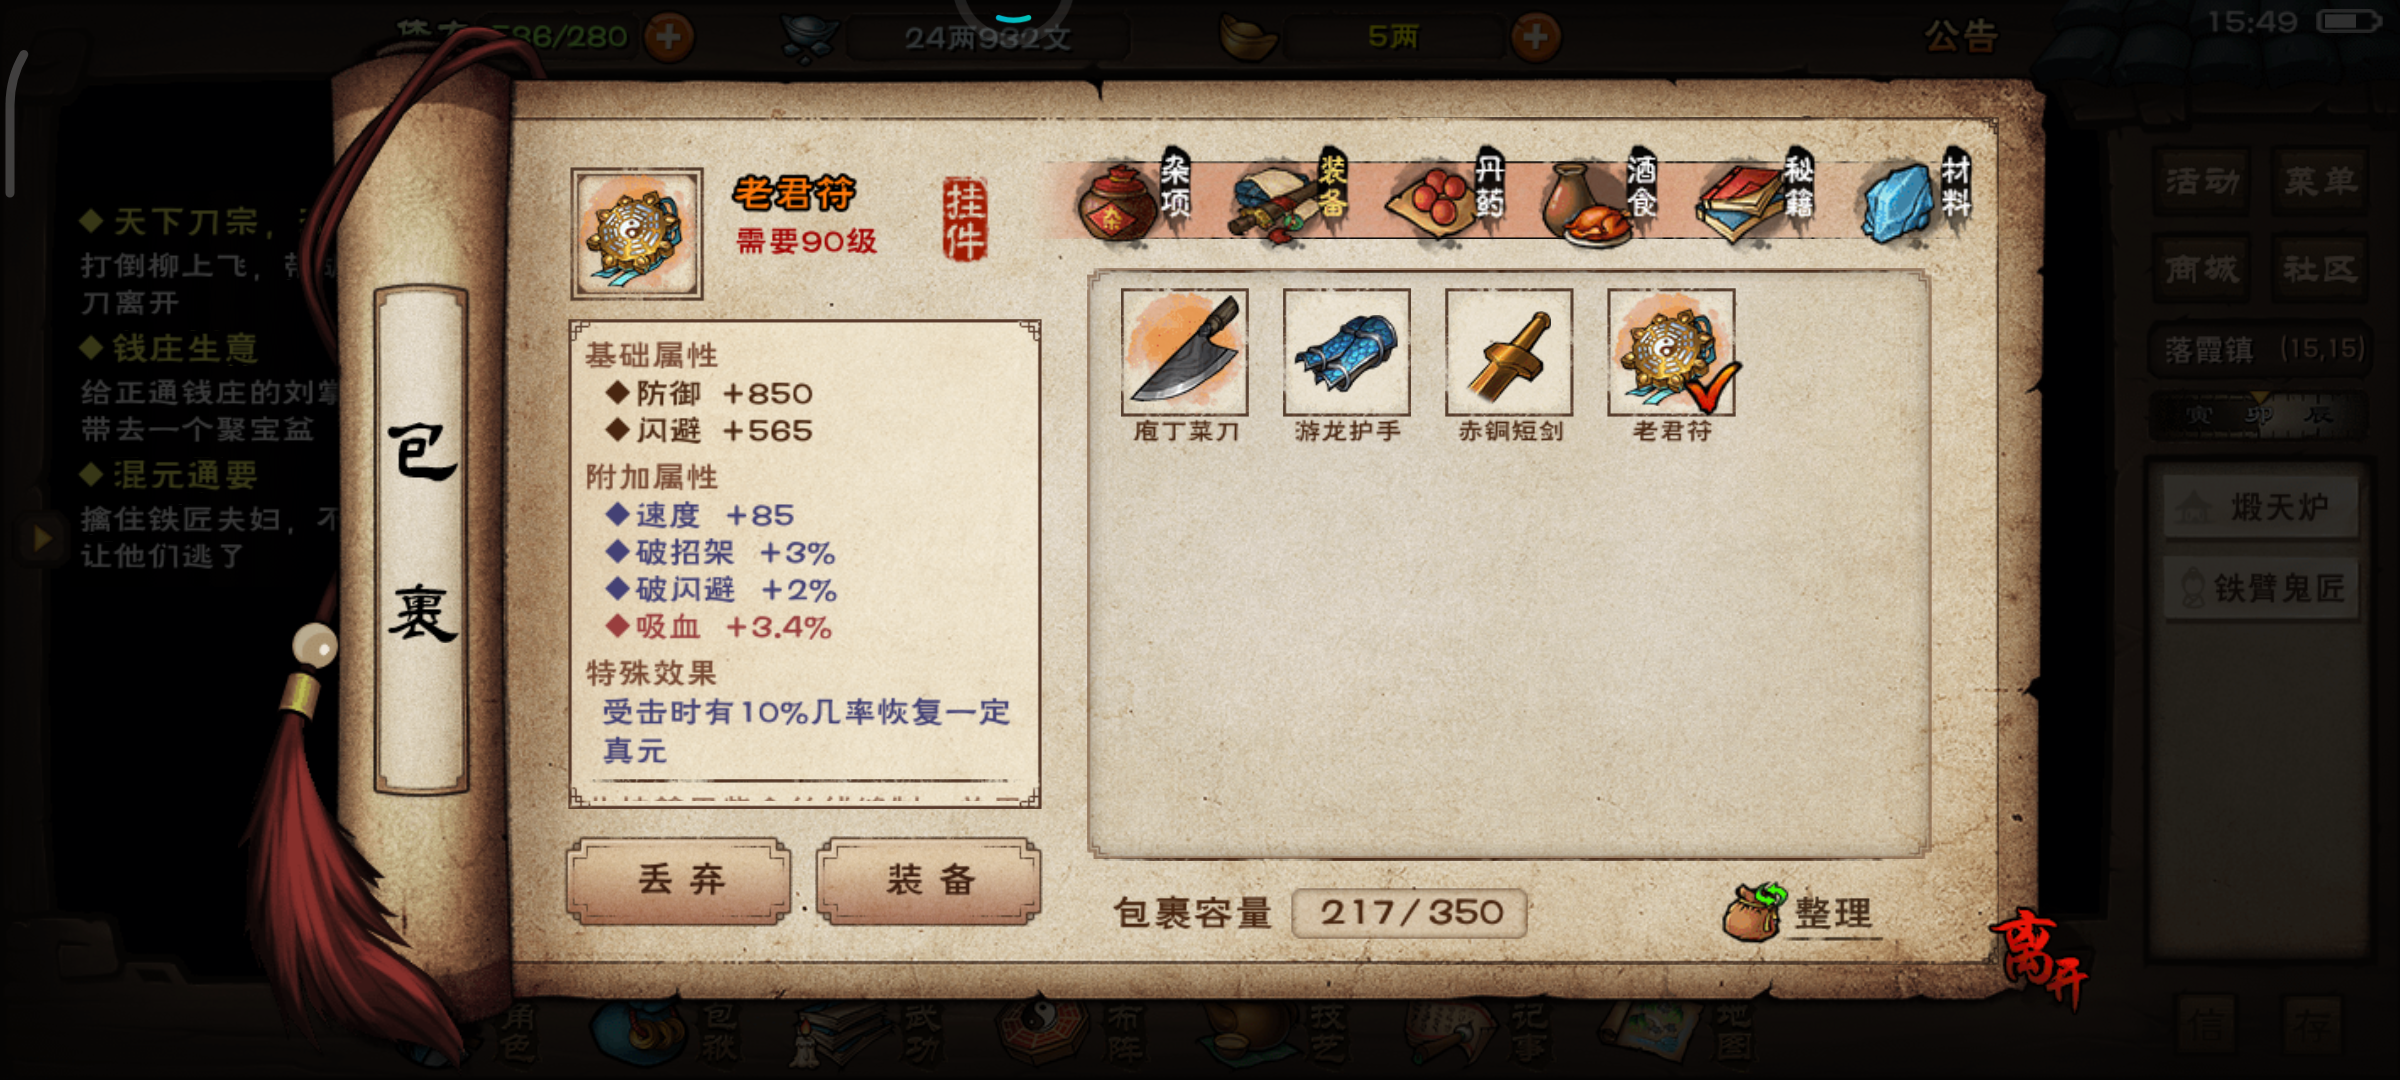Image resolution: width=2400 pixels, height=1080 pixels.
Task: Click the 丢弃 discard button
Action: click(679, 880)
